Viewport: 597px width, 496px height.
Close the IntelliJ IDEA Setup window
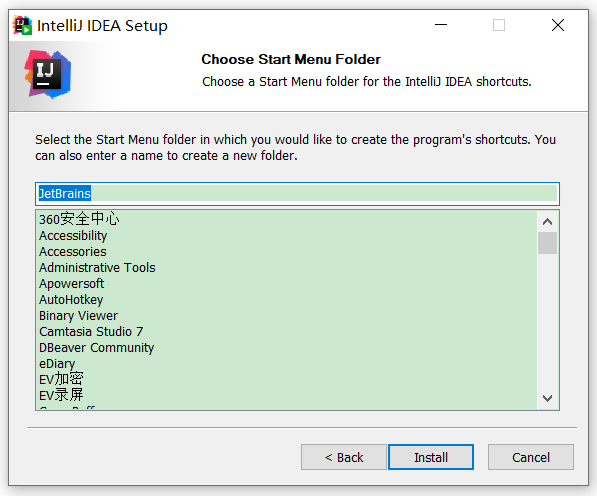click(x=558, y=26)
